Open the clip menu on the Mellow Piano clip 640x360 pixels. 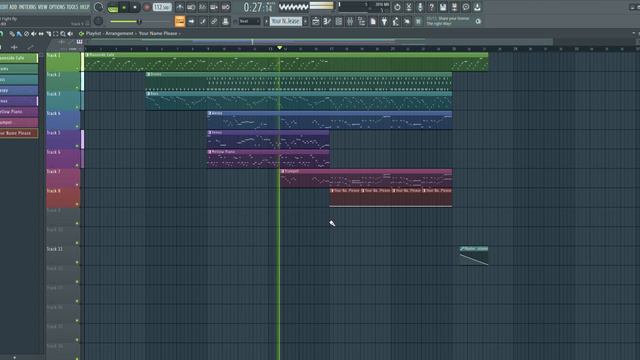click(x=210, y=152)
